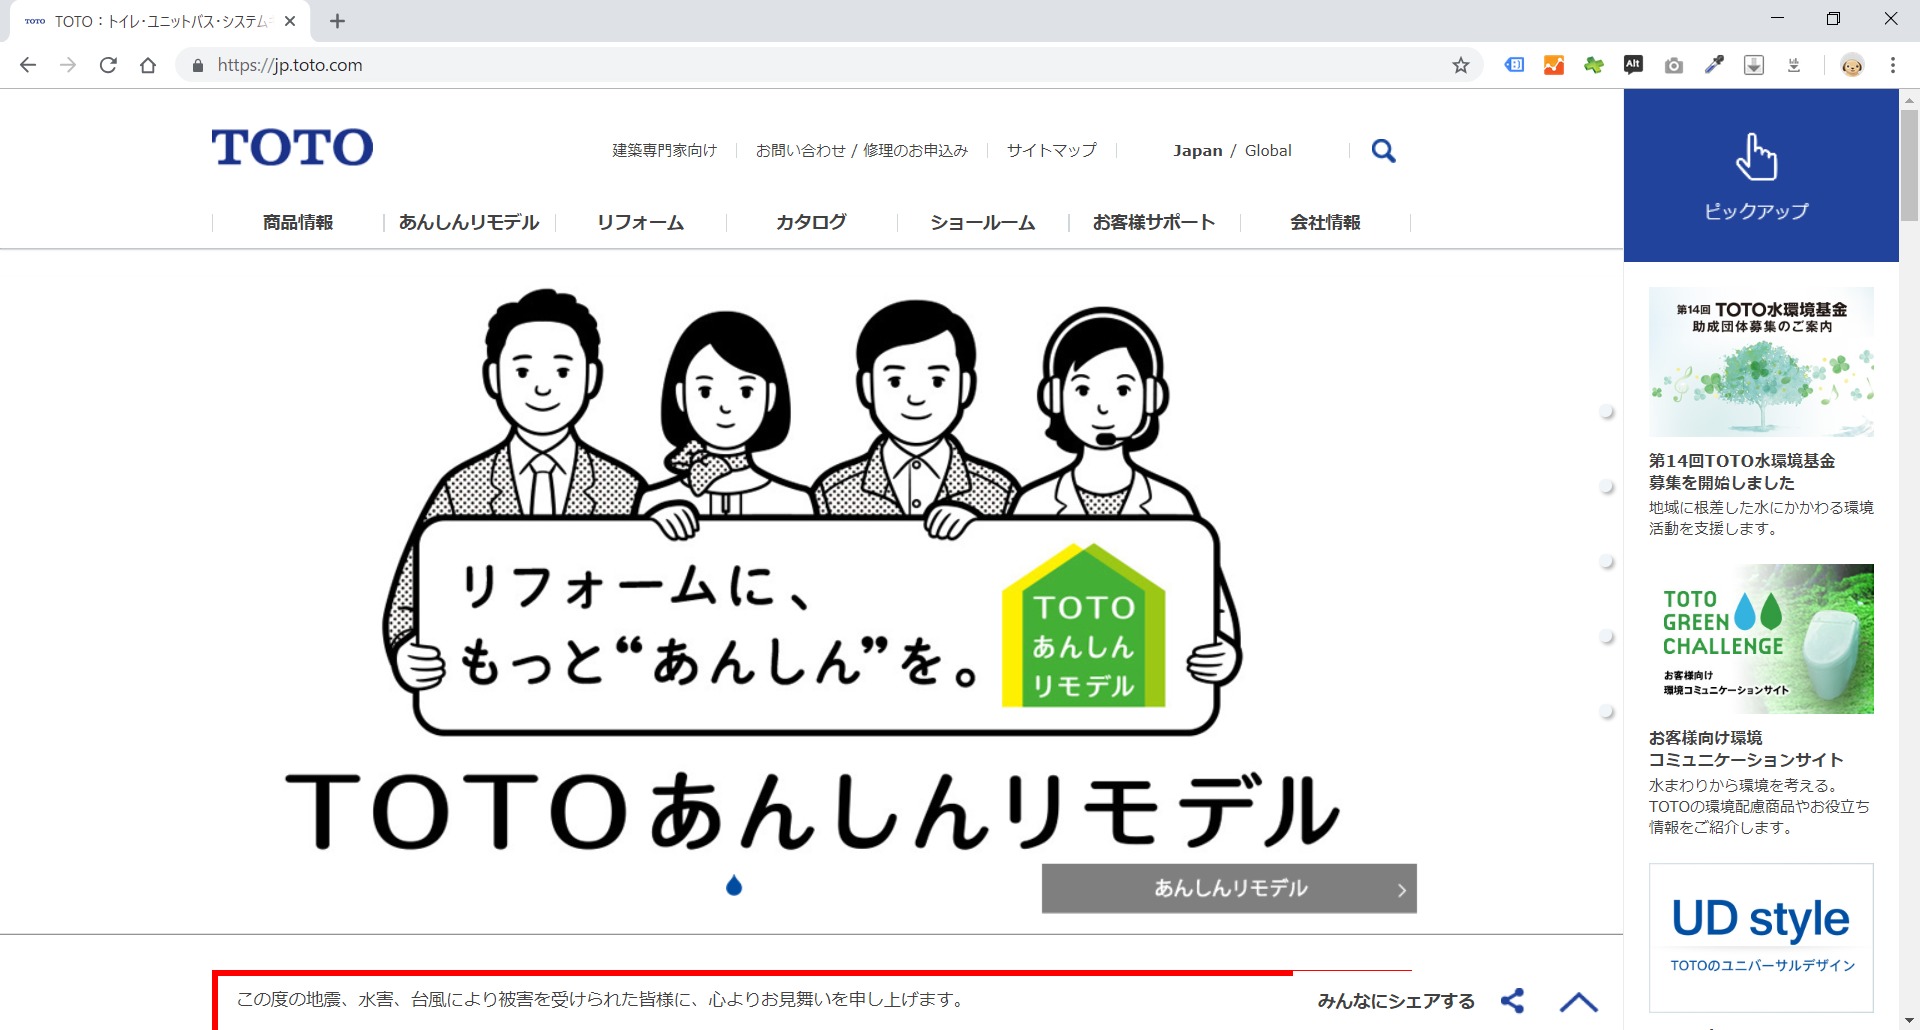Viewport: 1920px width, 1030px height.
Task: Open TOTO GREEN CHALLENGE thumbnail
Action: point(1761,639)
